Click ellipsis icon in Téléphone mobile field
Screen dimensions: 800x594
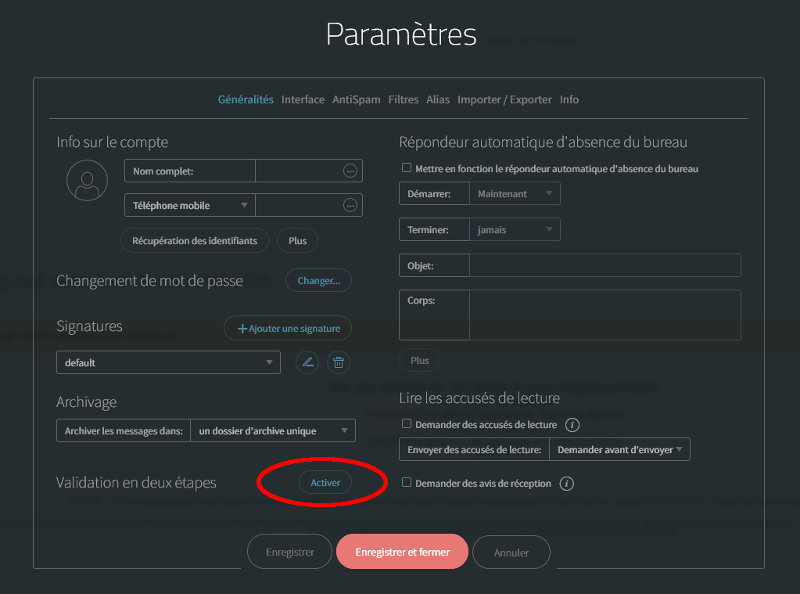350,205
